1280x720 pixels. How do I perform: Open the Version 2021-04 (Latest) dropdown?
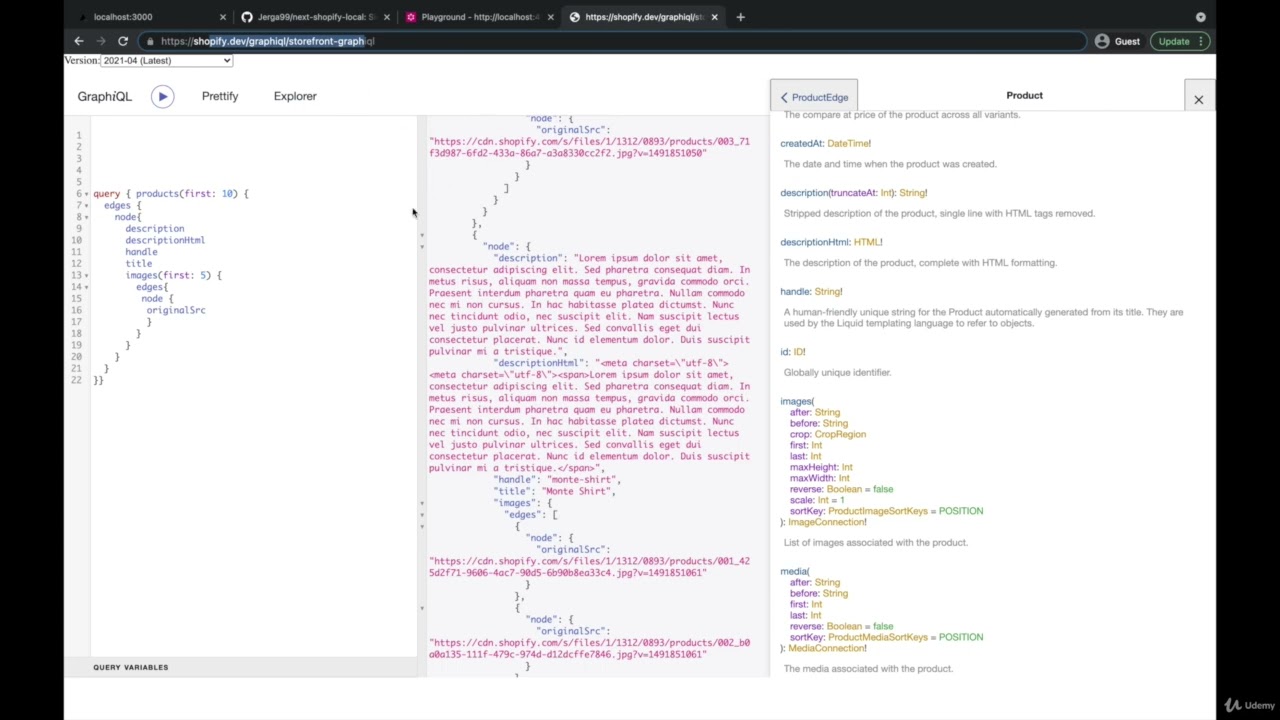click(x=166, y=61)
